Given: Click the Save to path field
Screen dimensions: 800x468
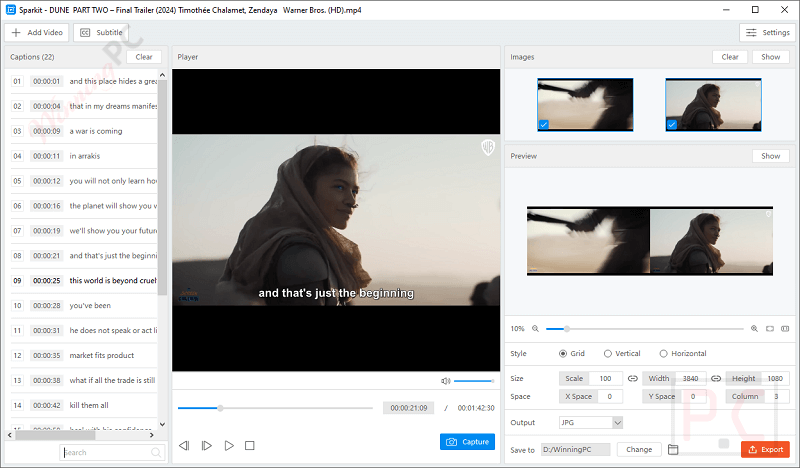Looking at the screenshot, I should (x=576, y=449).
